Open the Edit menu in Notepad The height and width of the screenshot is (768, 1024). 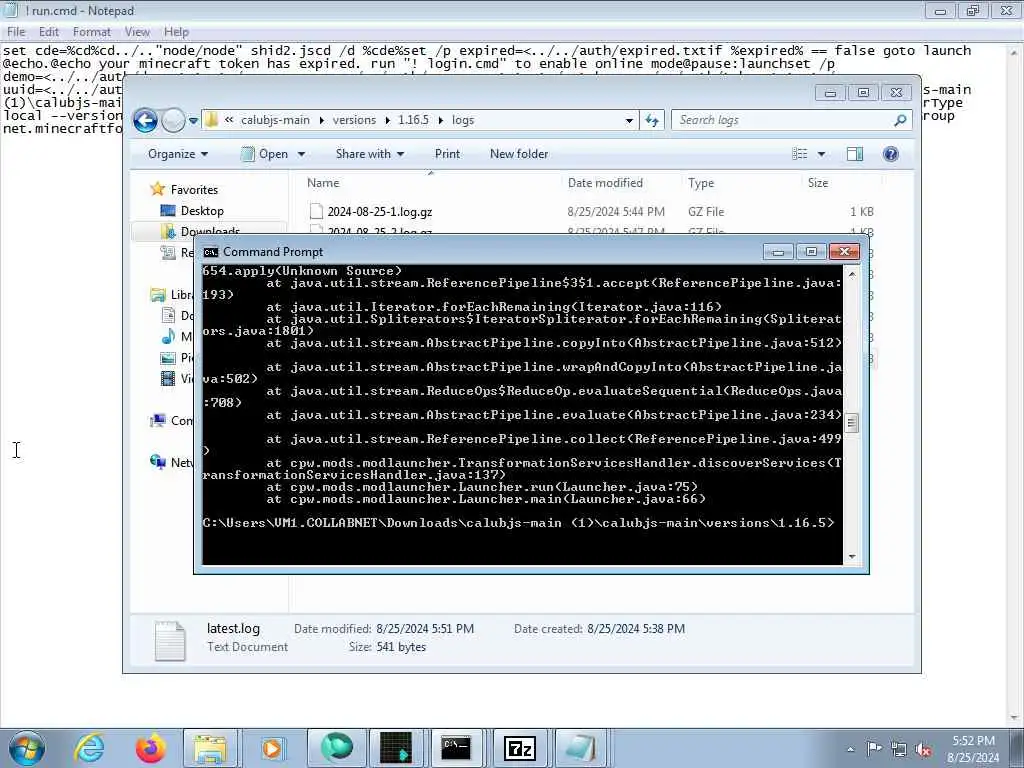point(48,31)
